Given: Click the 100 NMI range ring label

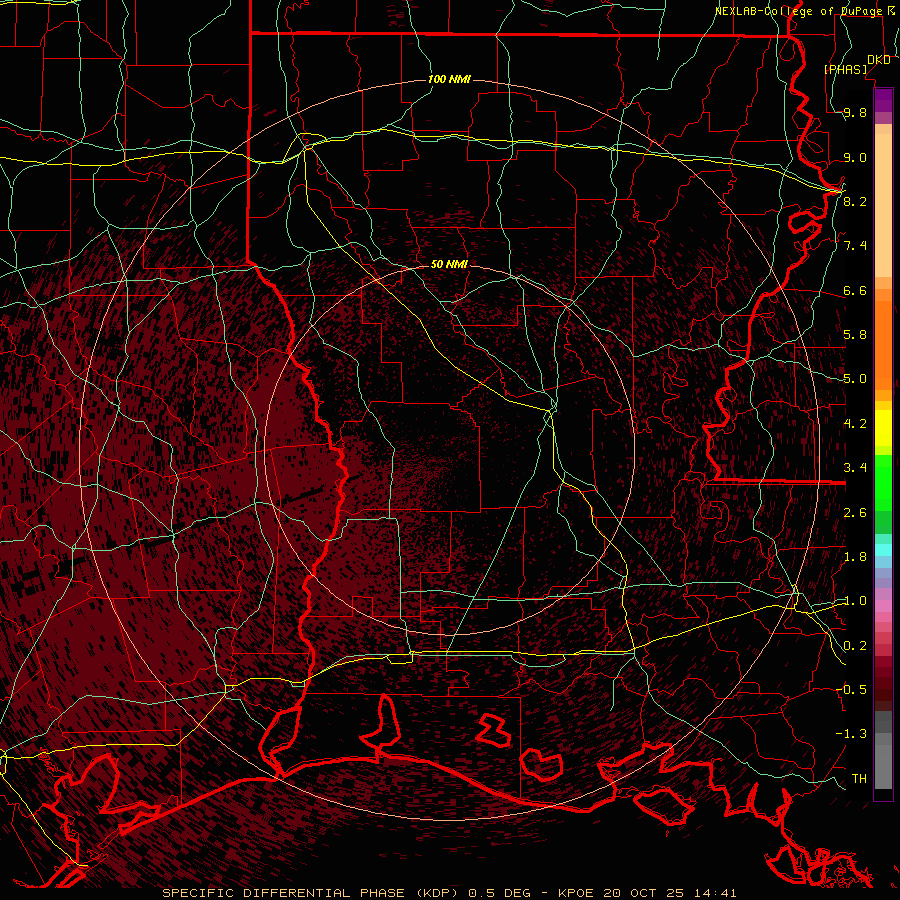Looking at the screenshot, I should click(449, 79).
